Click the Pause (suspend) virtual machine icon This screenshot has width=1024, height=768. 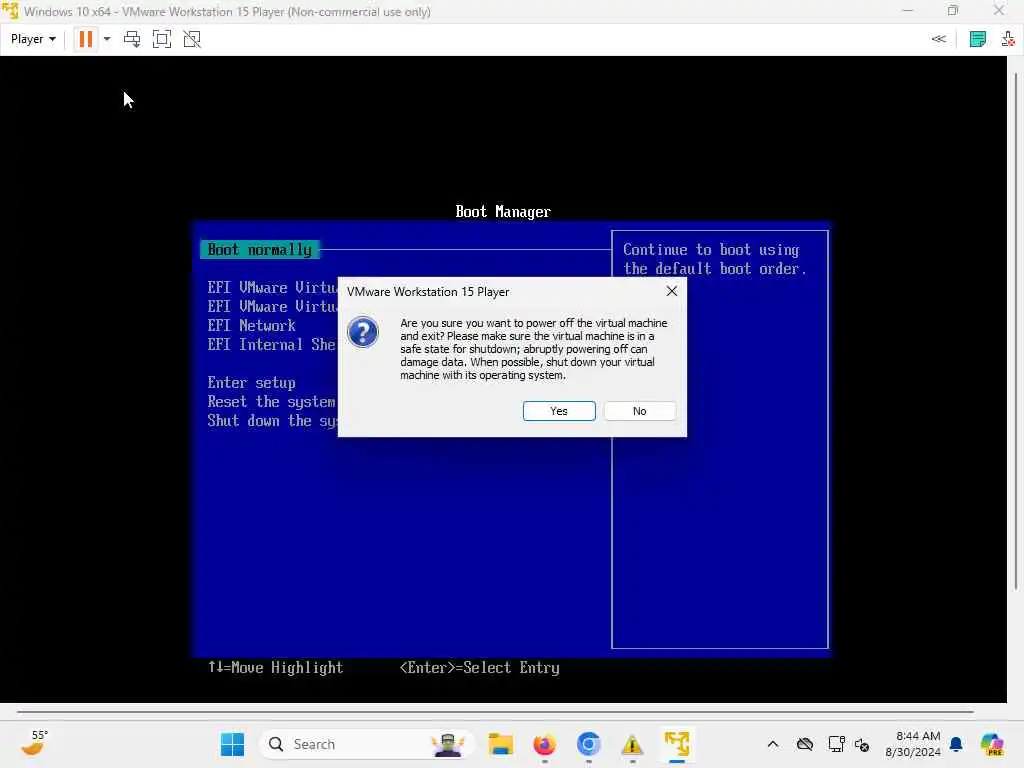[86, 39]
